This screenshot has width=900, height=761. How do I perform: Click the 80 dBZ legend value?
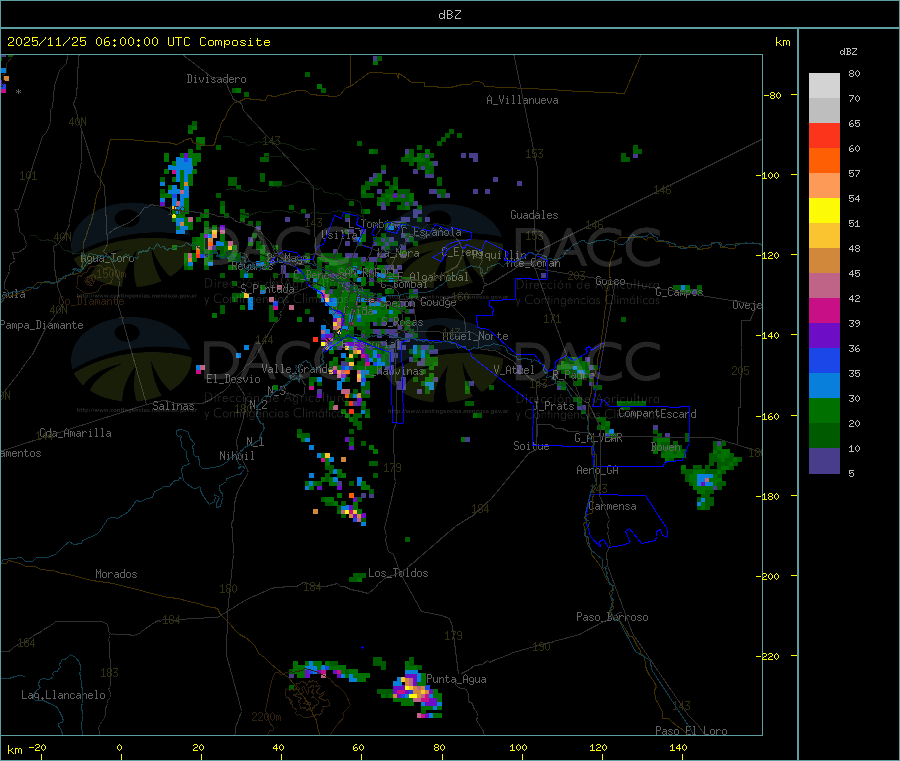(854, 73)
